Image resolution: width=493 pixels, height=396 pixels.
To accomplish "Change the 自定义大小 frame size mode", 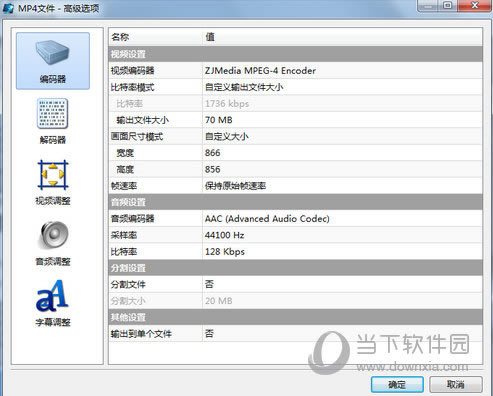I will click(x=227, y=136).
